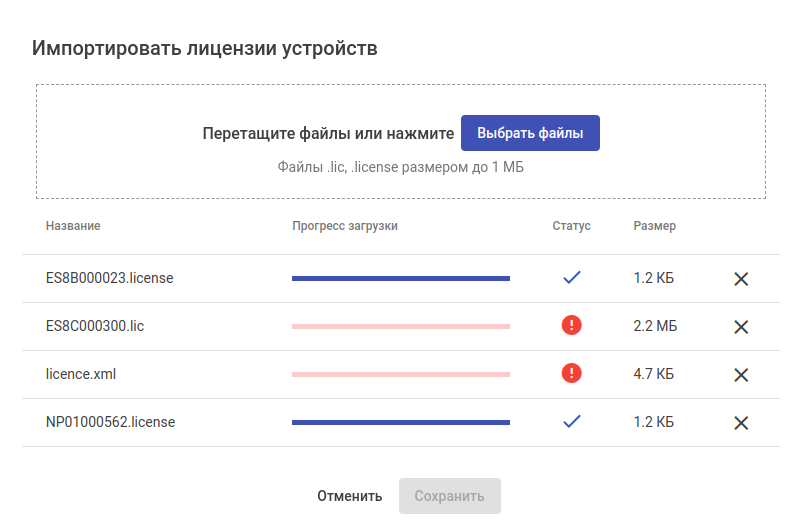Remove ES8C000300.lic from the list
This screenshot has width=802, height=526.
click(741, 327)
